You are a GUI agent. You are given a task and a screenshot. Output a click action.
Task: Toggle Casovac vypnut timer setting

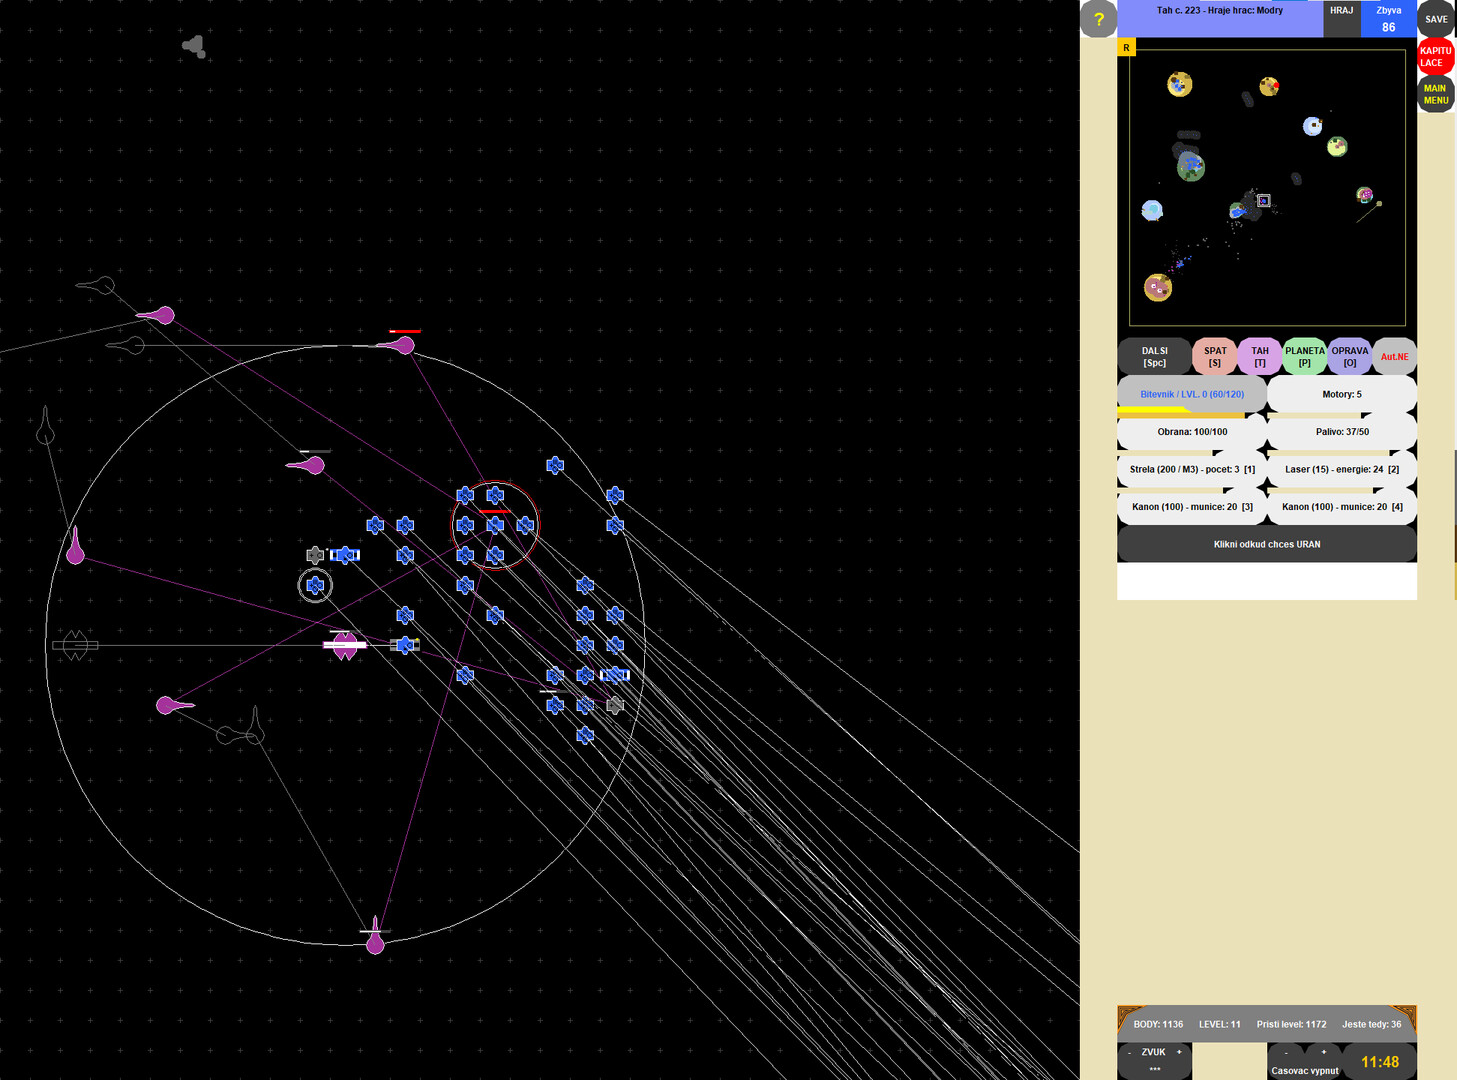click(1304, 1070)
